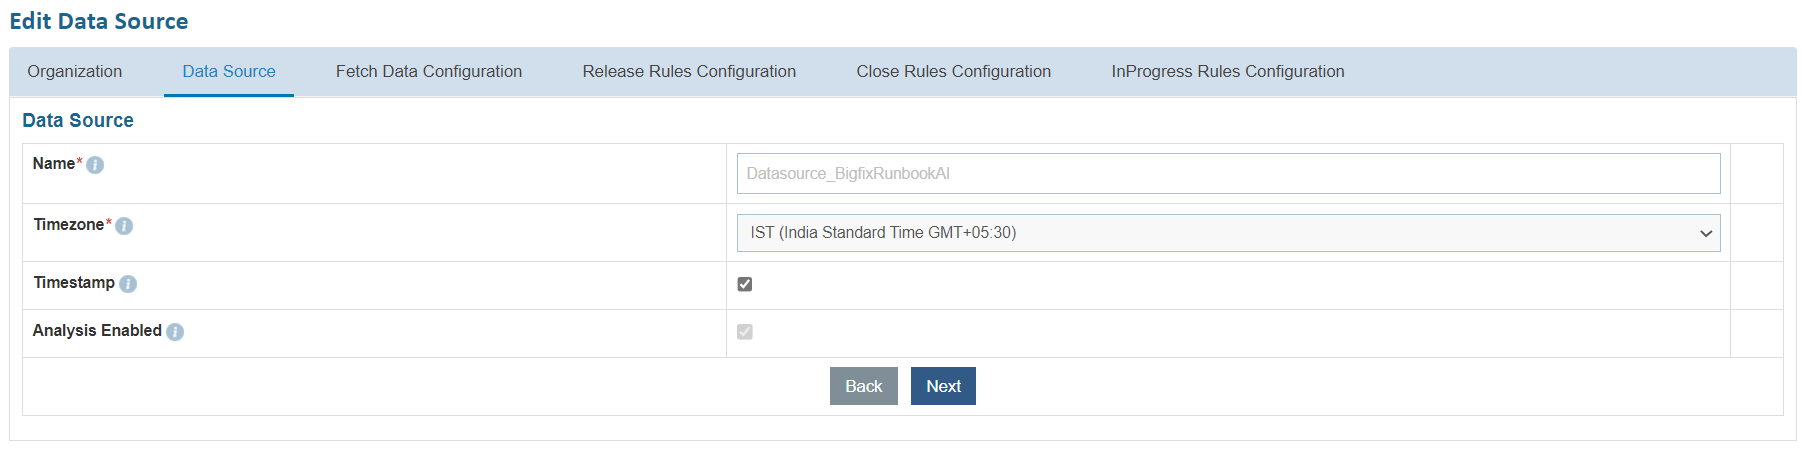Open the Timezone dropdown showing IST
The image size is (1819, 457).
[1228, 233]
